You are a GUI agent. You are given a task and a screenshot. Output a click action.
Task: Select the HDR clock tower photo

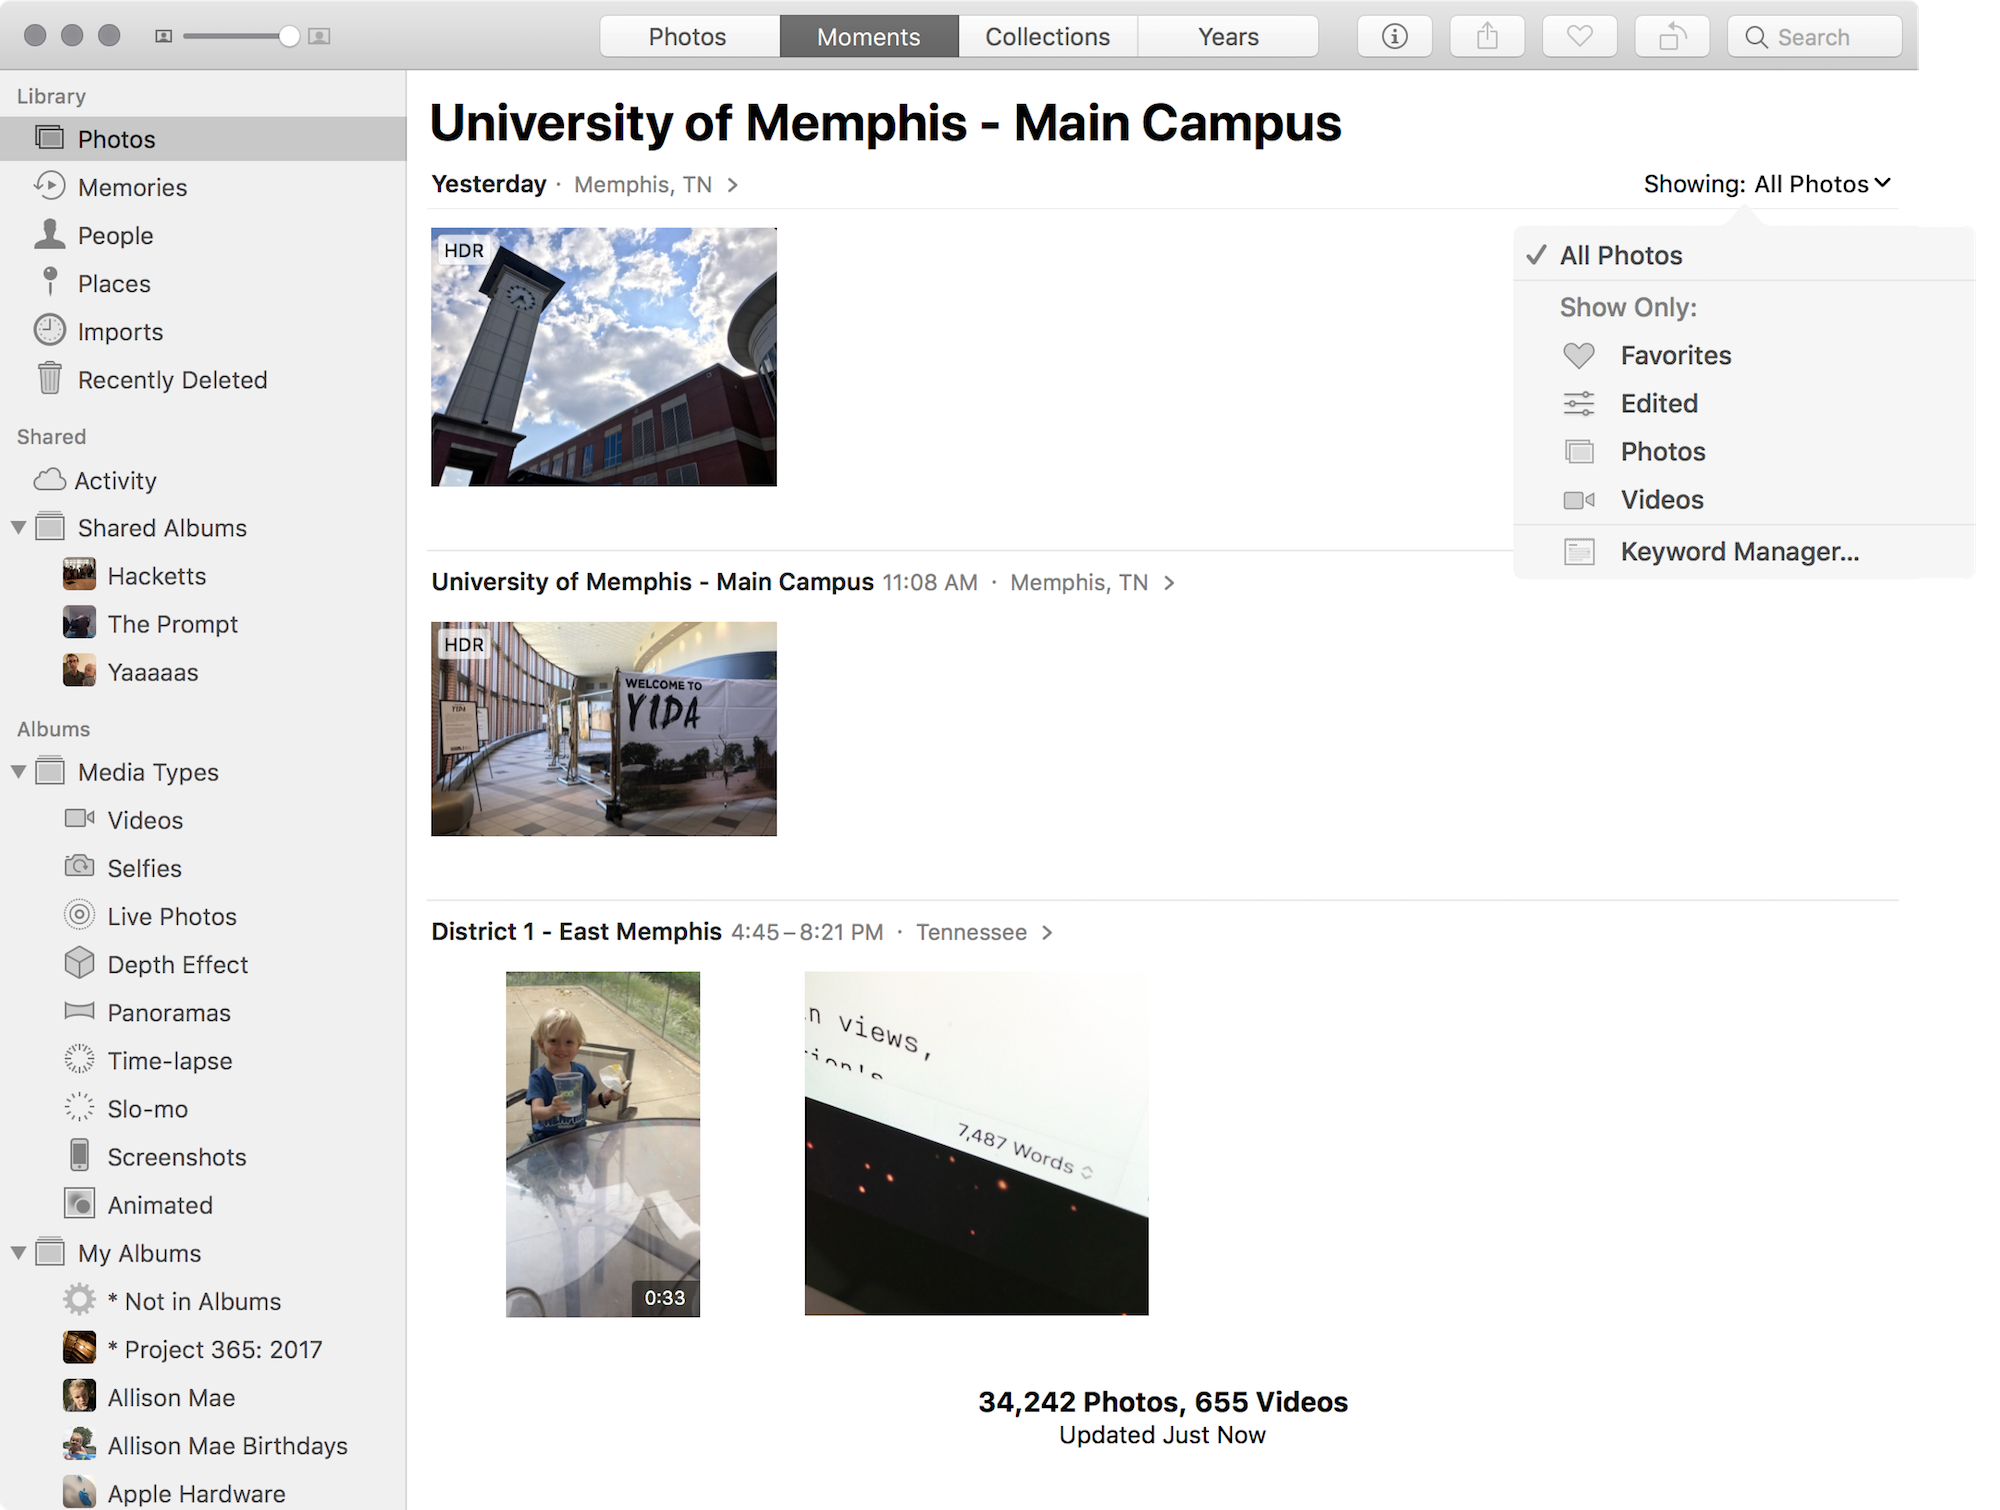603,357
